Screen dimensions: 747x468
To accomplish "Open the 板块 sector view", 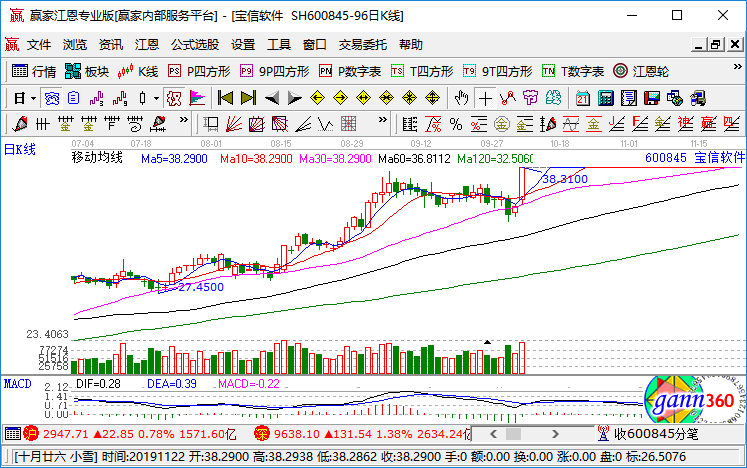I will tap(87, 71).
